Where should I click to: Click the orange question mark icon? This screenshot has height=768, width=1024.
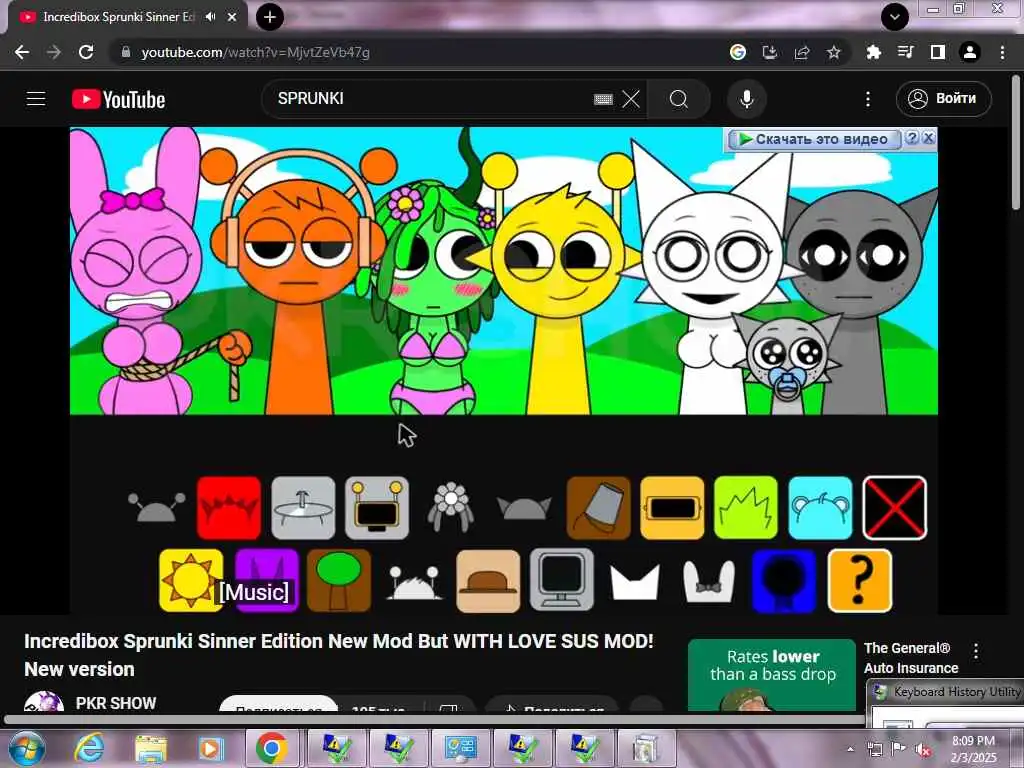click(859, 580)
